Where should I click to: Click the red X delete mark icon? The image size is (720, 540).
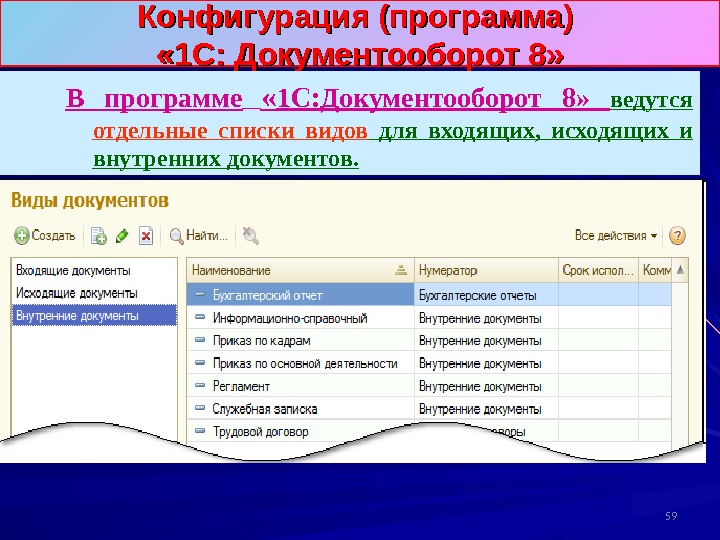(x=146, y=236)
